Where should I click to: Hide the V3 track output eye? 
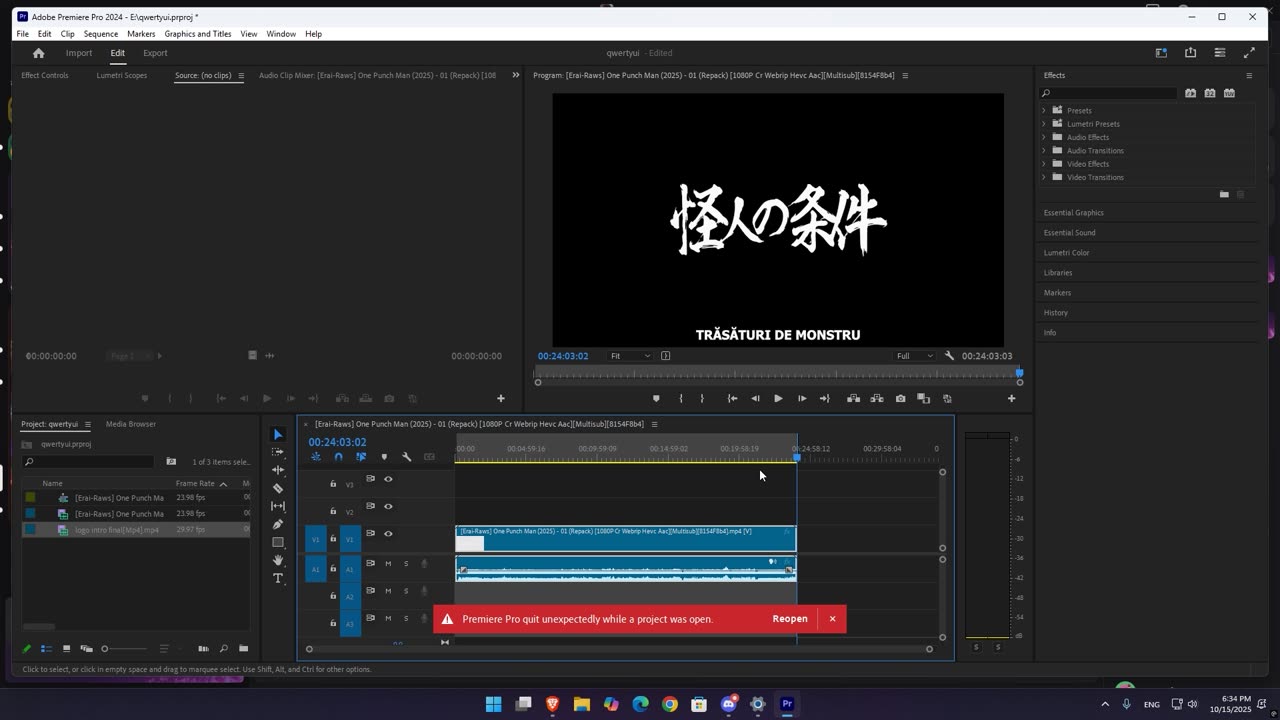click(388, 479)
